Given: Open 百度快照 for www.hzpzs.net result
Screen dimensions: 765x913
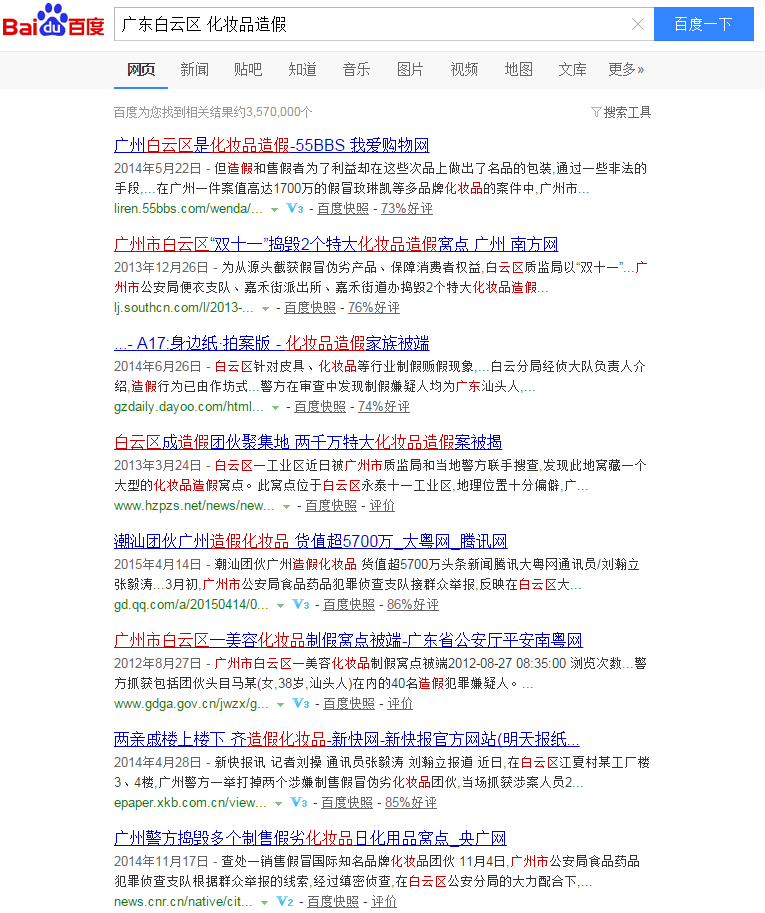Looking at the screenshot, I should 331,505.
